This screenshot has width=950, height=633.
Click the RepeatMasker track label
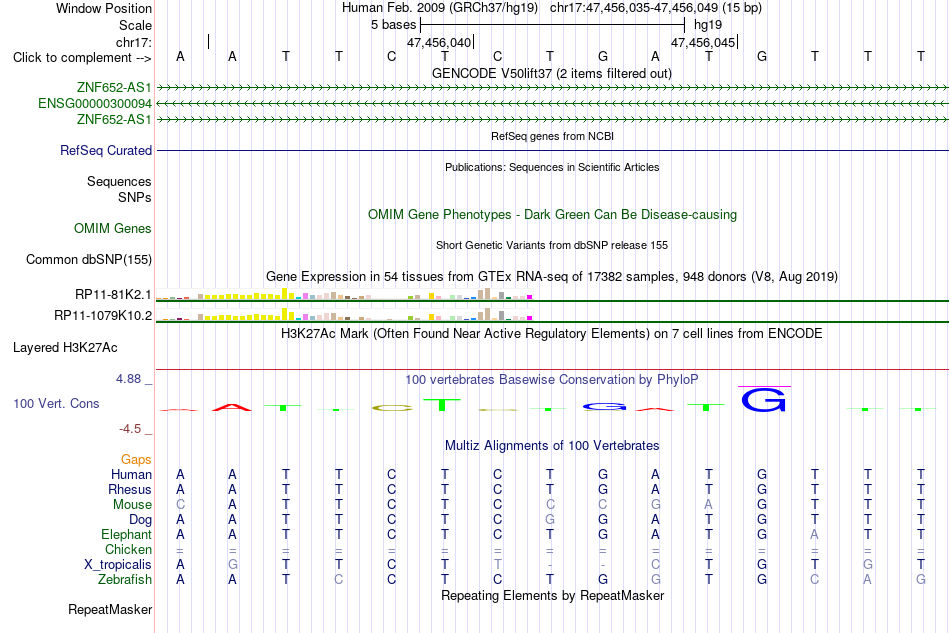pyautogui.click(x=110, y=609)
